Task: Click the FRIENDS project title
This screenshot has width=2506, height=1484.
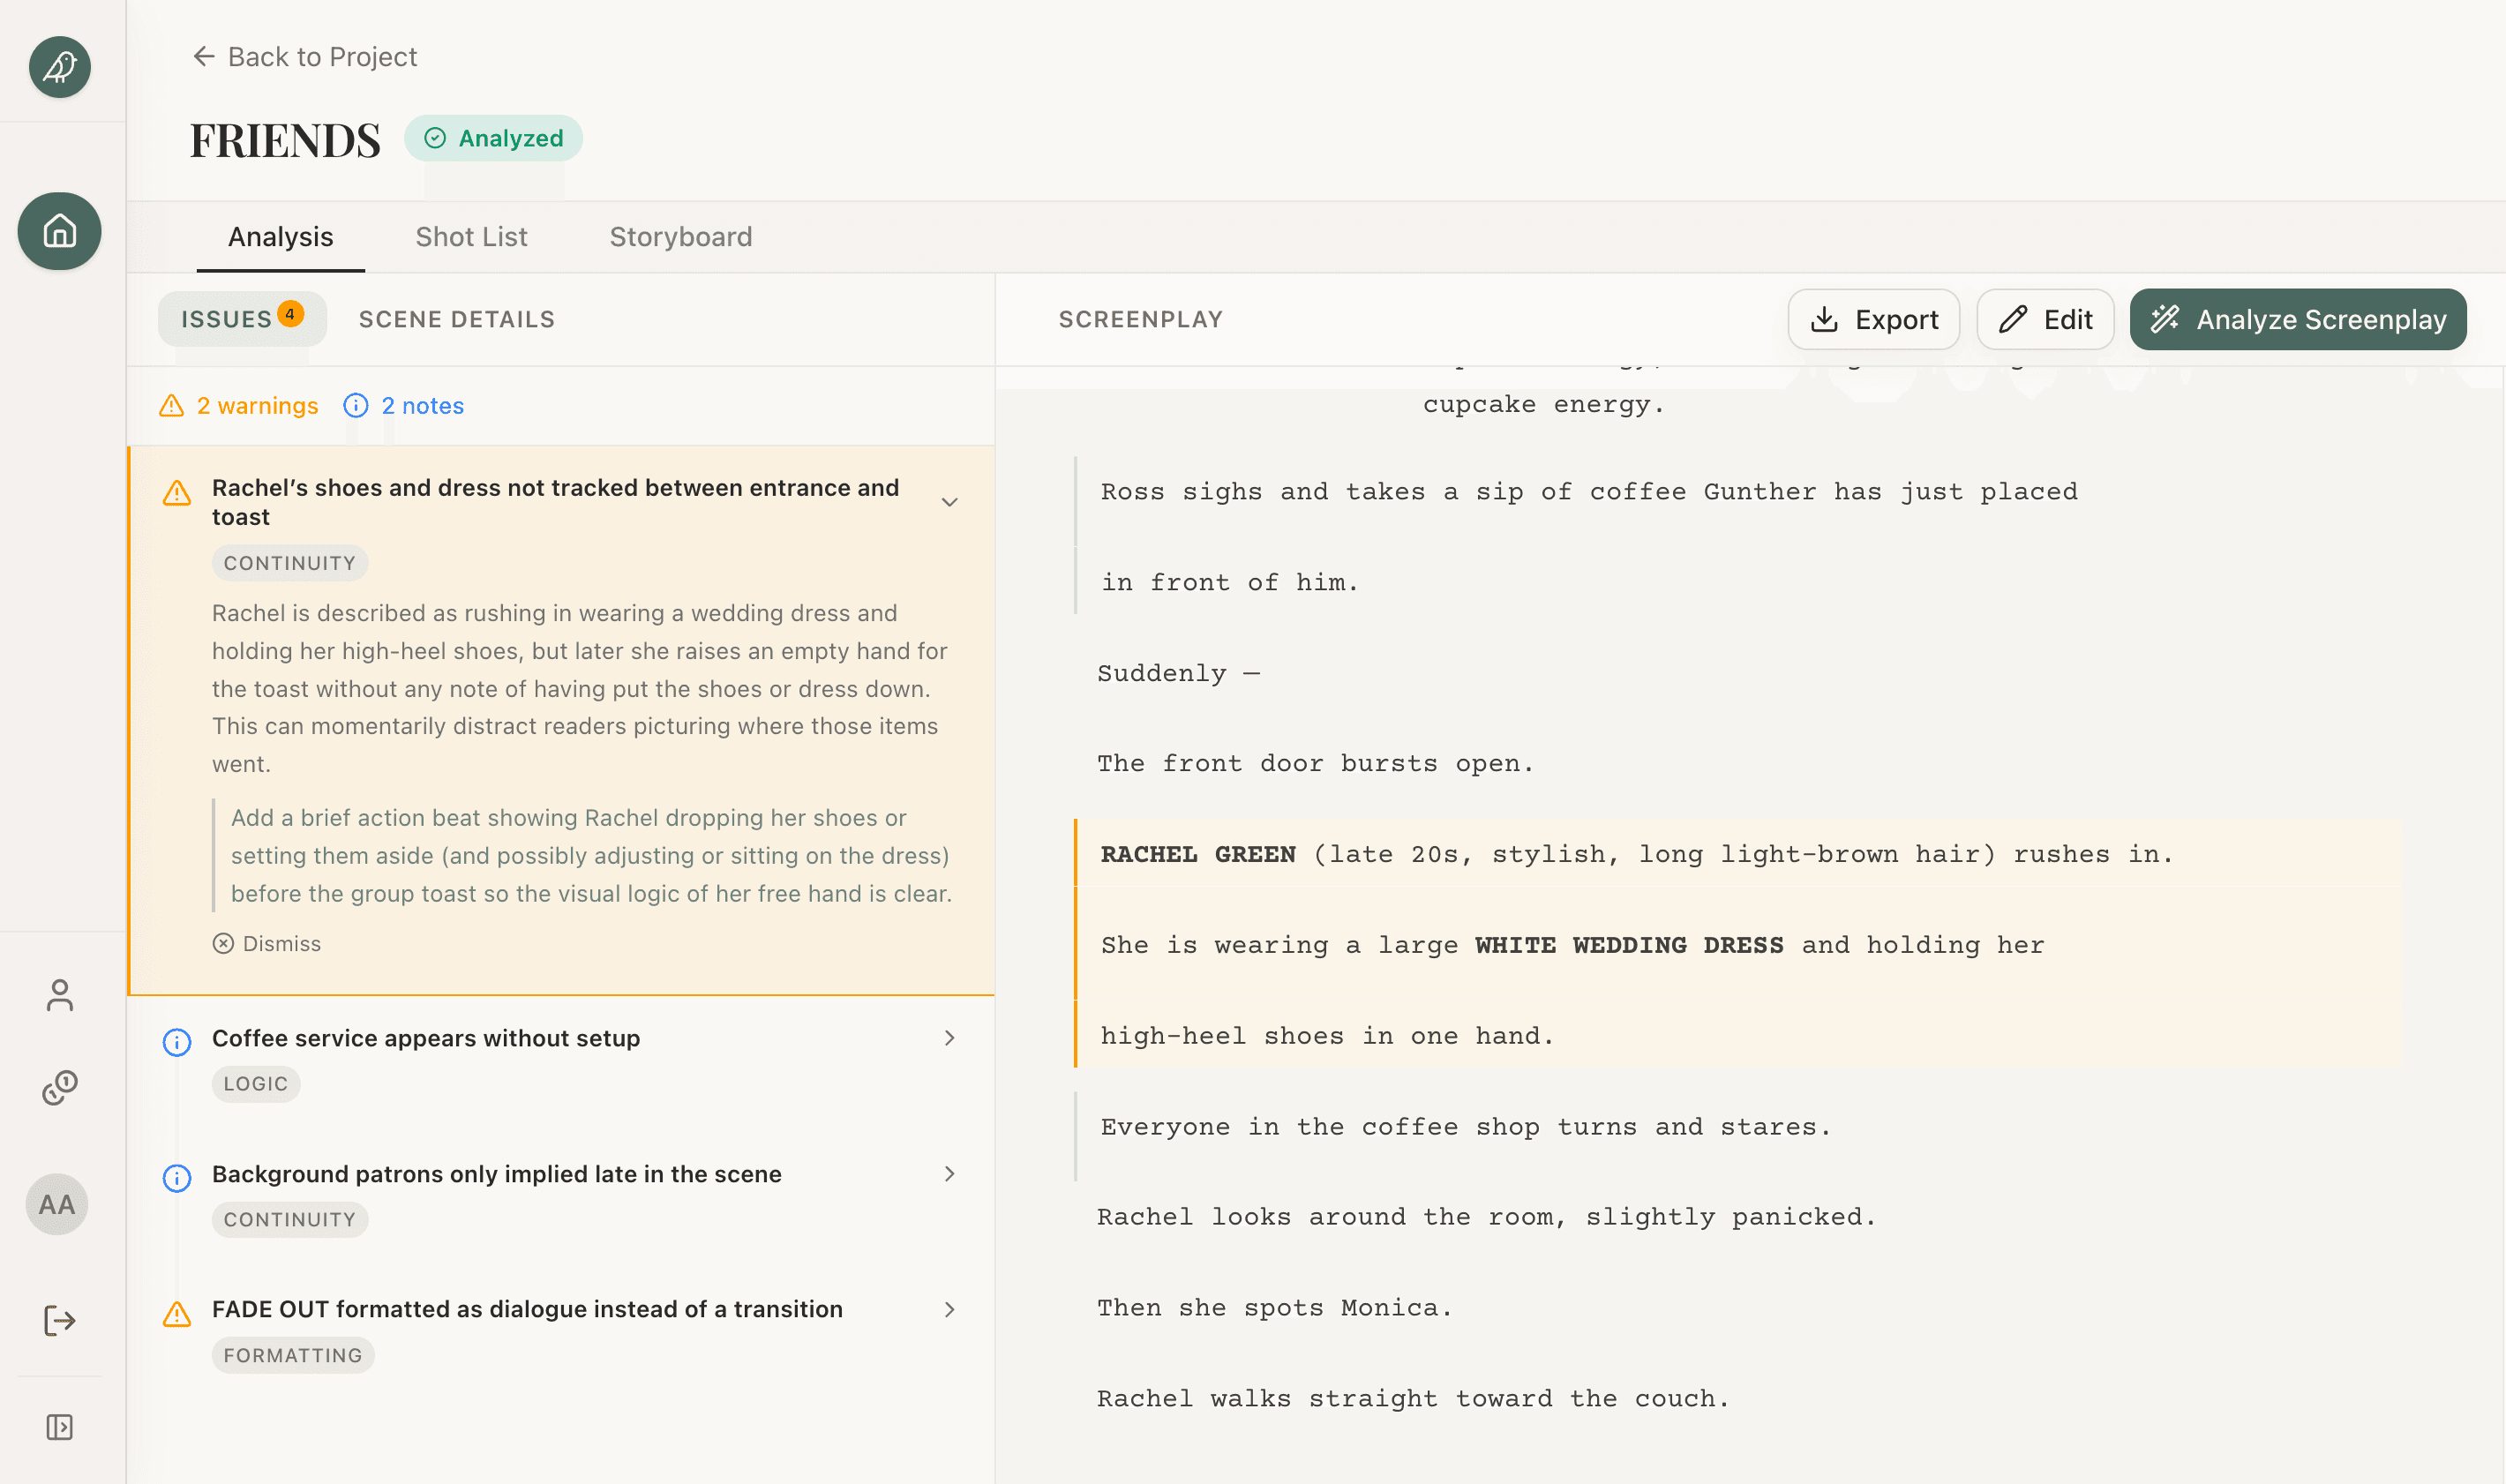Action: 286,139
